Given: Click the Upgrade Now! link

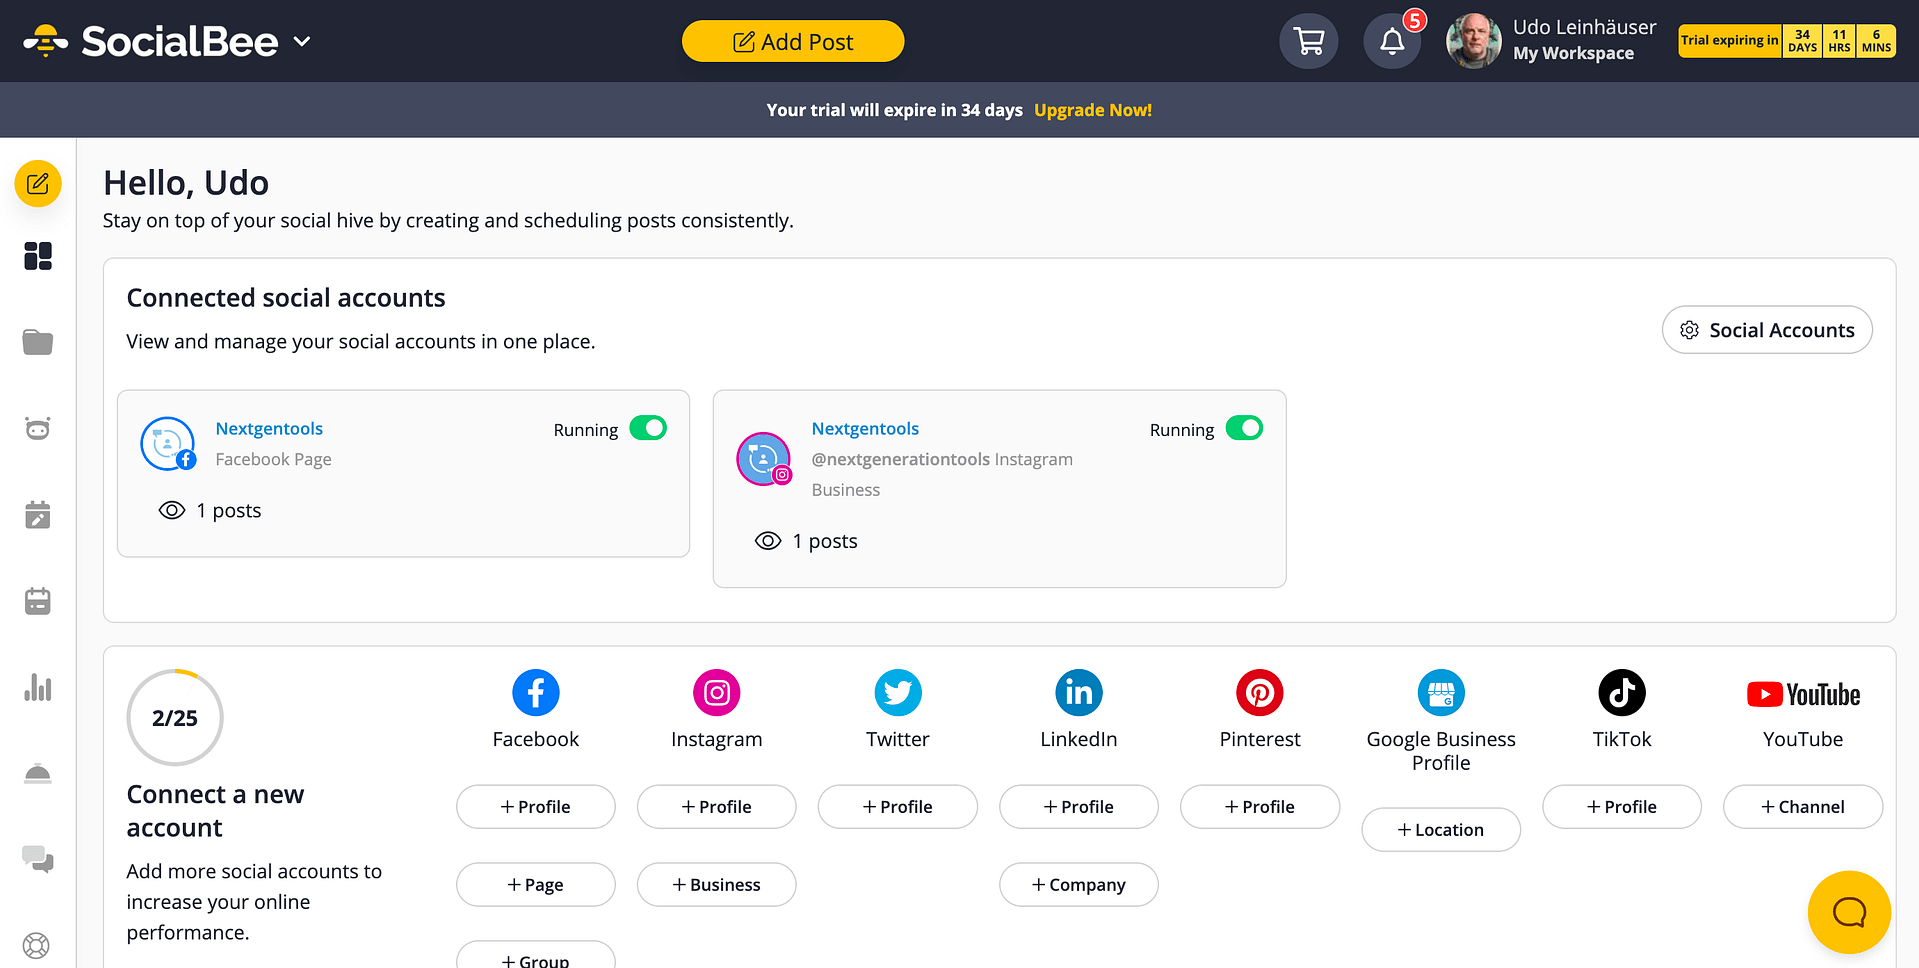Looking at the screenshot, I should click(1093, 110).
